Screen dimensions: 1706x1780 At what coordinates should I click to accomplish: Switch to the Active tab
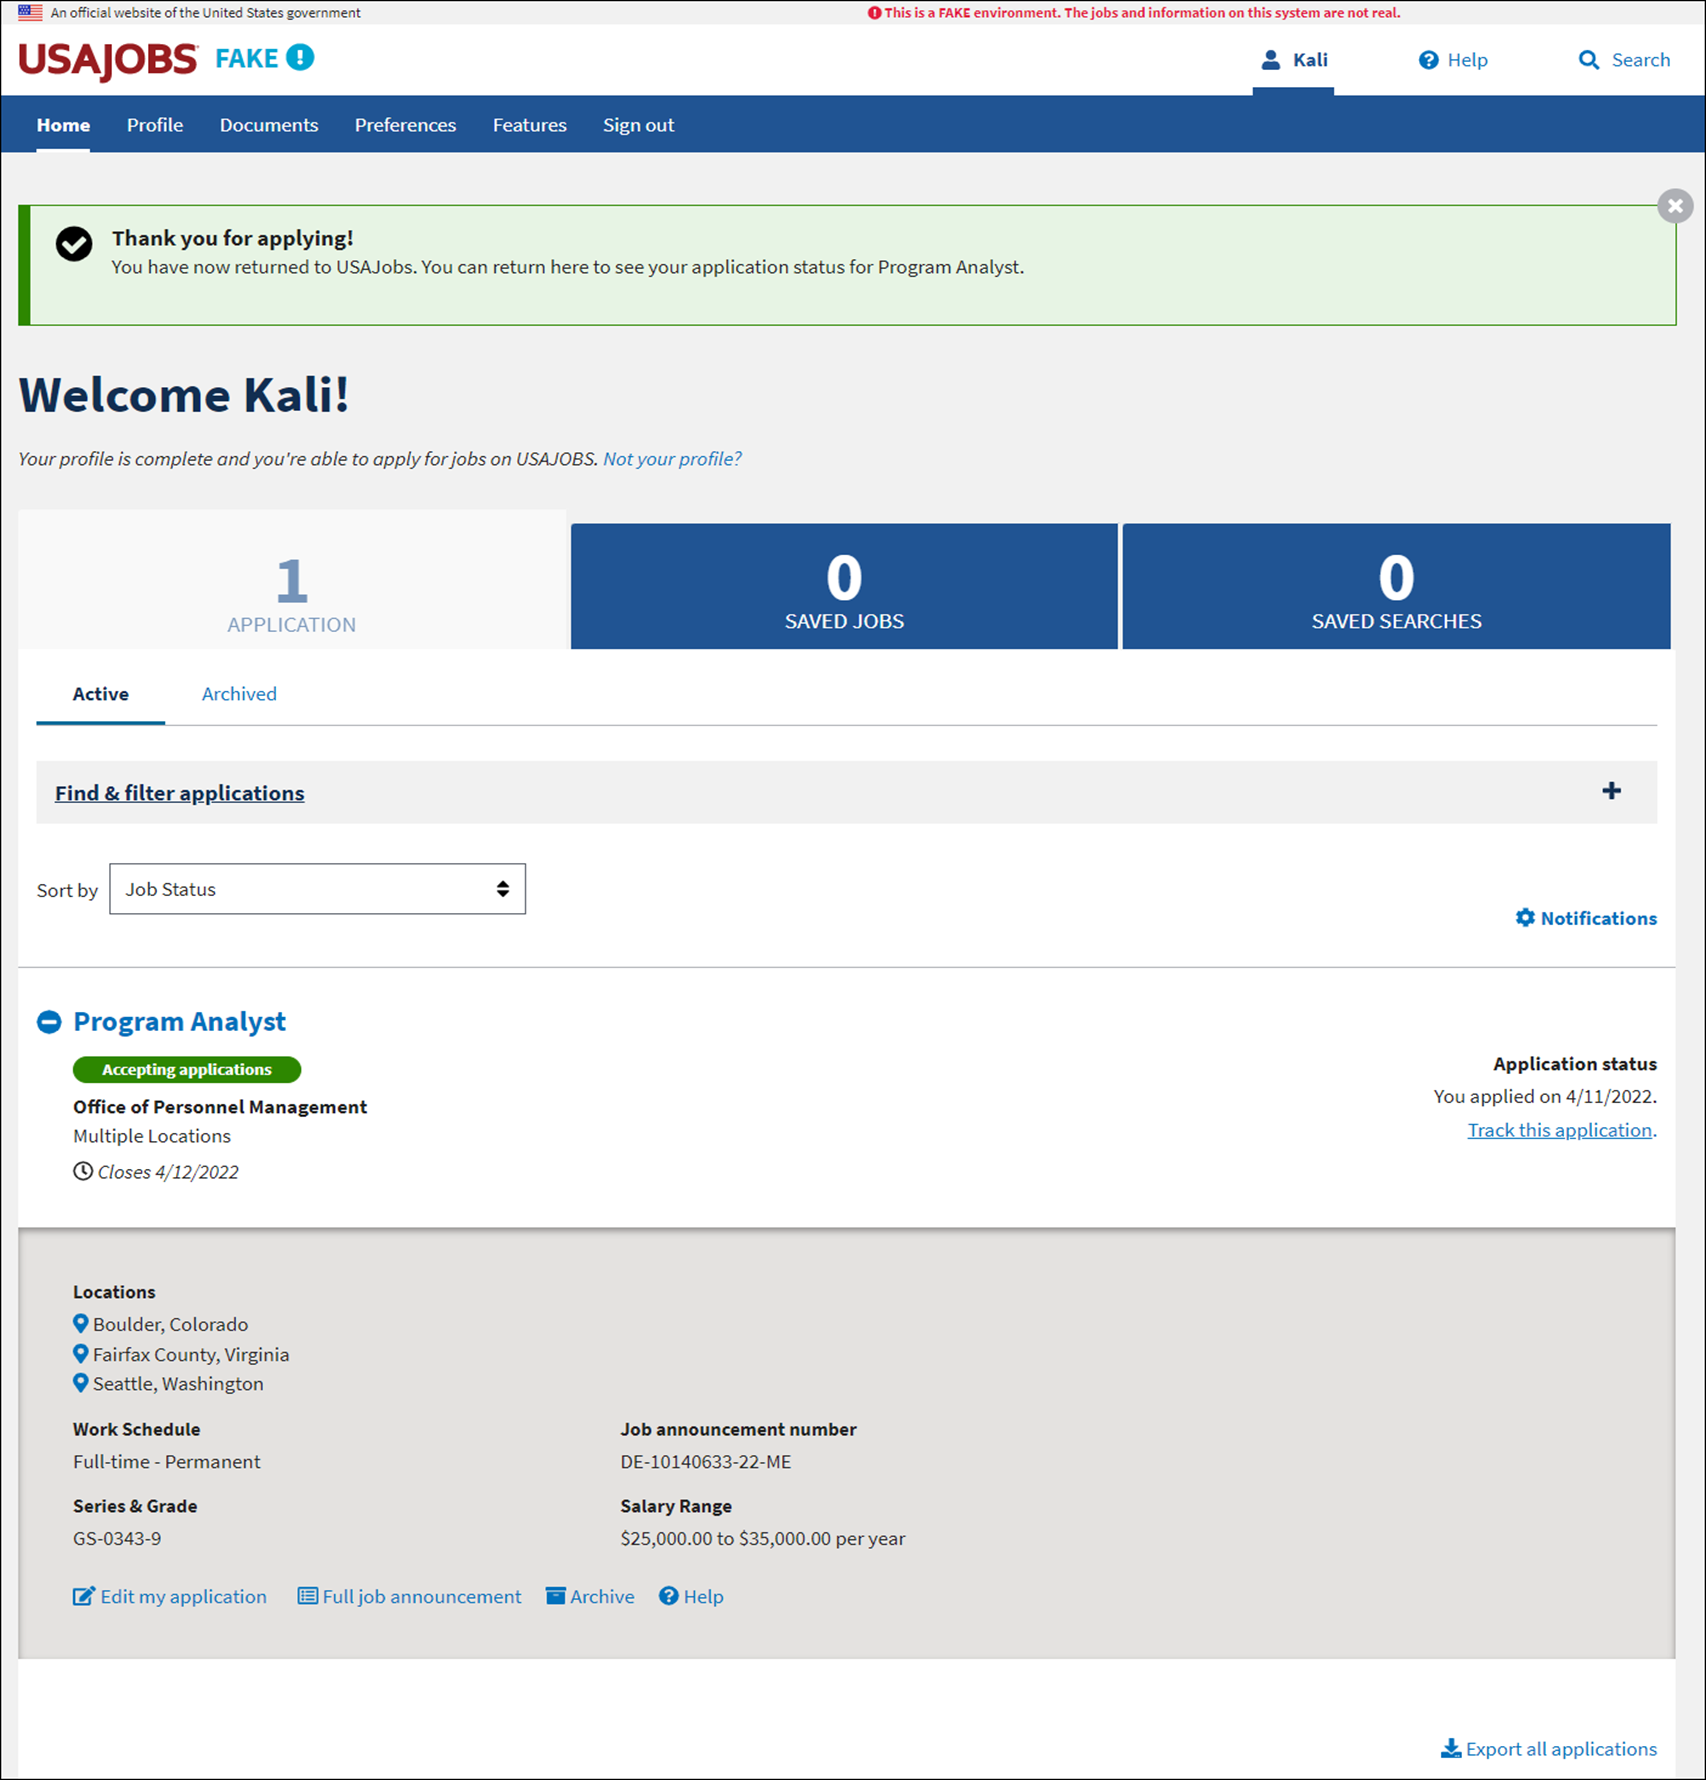point(100,694)
